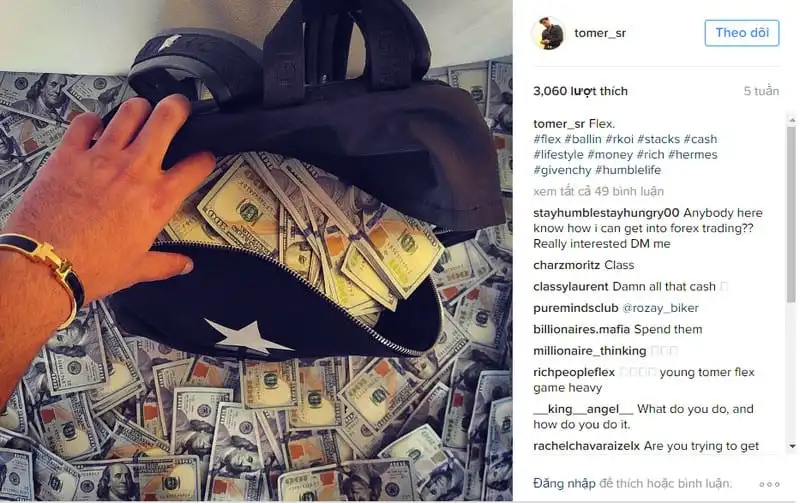800x503 pixels.
Task: Click the comments scrollbar thumb
Action: [792, 214]
